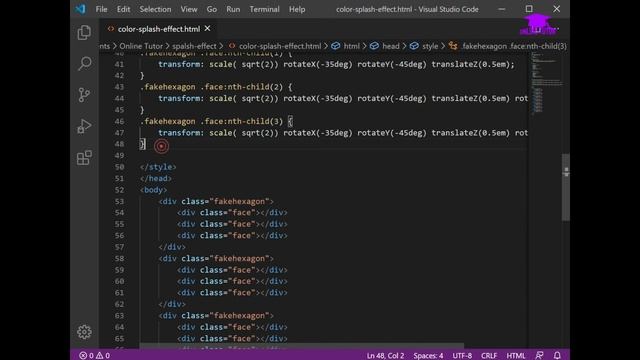Click the <body> tag on line 52
Screen dimensions: 640x360
[153, 190]
